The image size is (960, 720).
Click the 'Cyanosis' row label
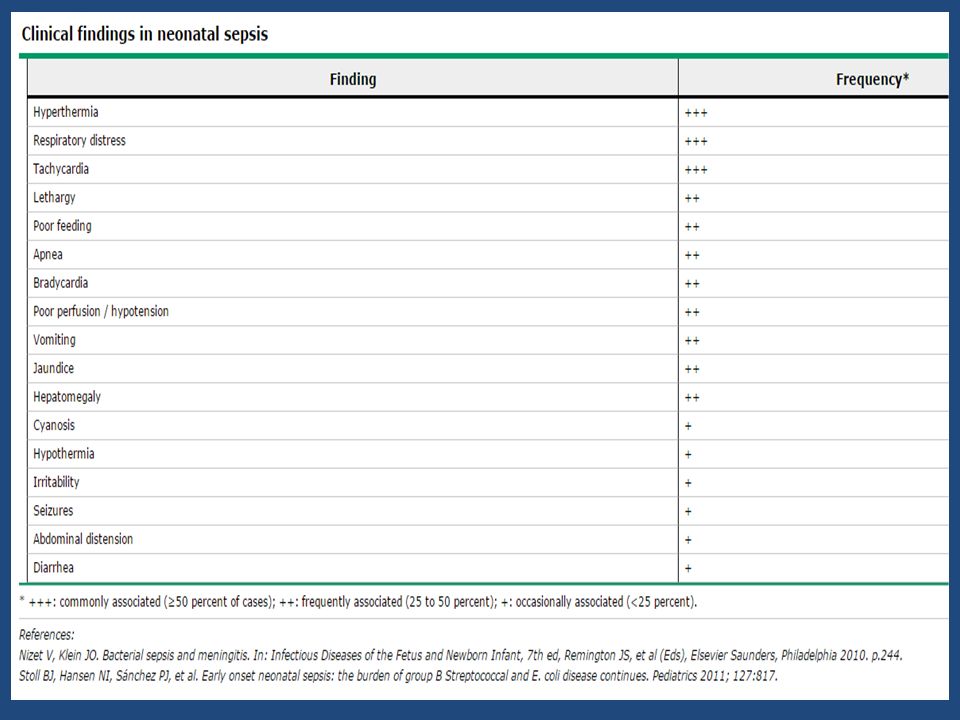[54, 425]
